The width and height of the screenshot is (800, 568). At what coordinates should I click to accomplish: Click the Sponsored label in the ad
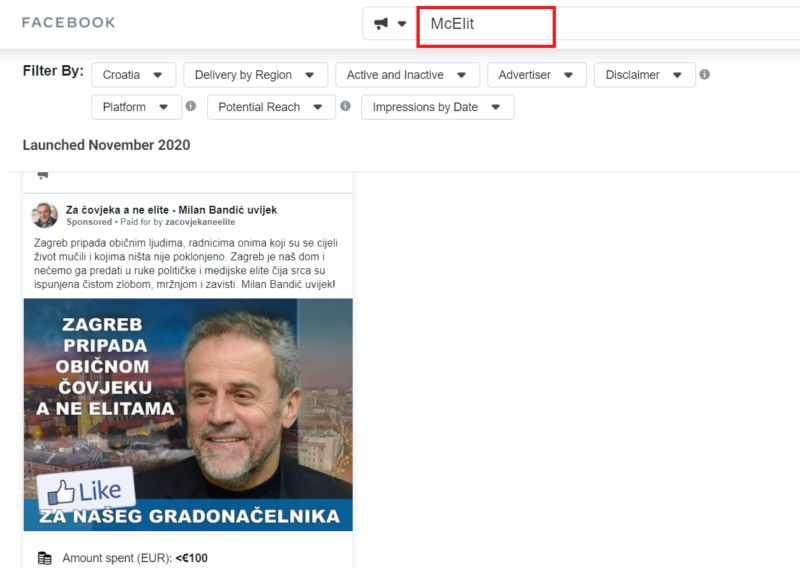point(89,222)
